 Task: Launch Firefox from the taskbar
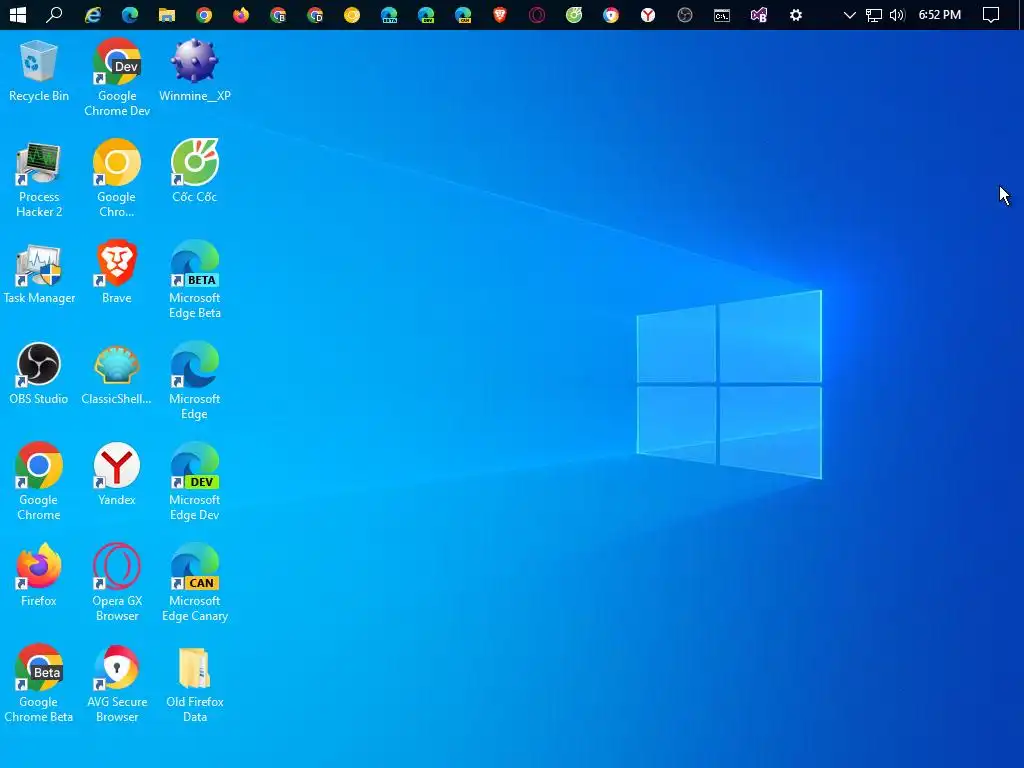[x=241, y=14]
